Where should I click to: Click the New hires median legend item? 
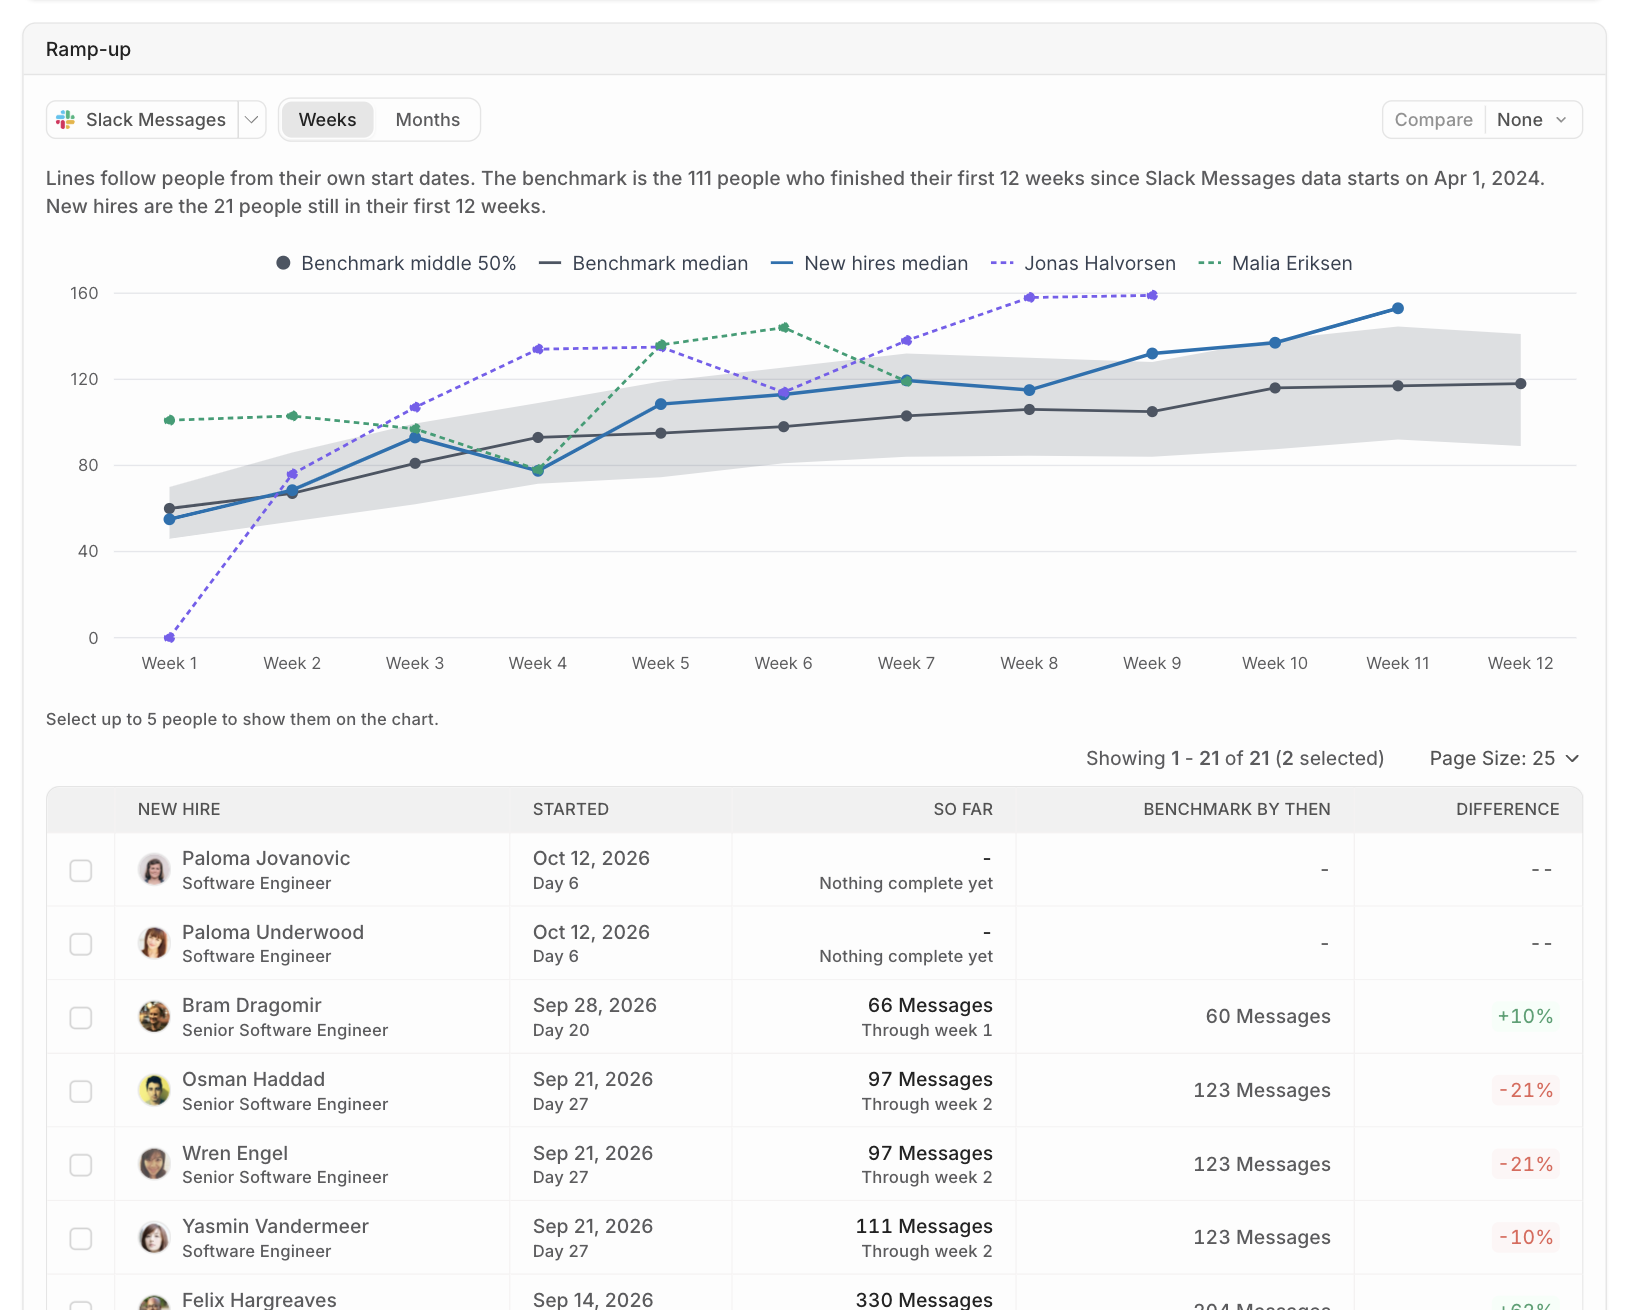tap(869, 263)
